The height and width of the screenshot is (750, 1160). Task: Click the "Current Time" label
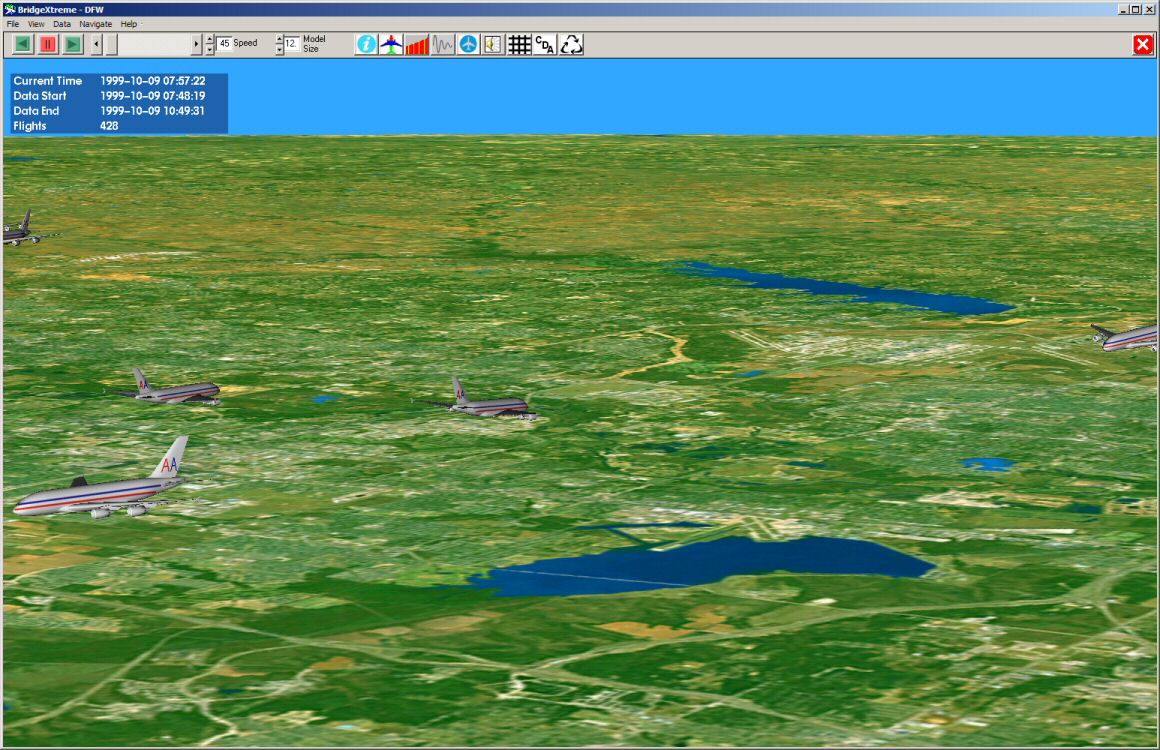(47, 81)
